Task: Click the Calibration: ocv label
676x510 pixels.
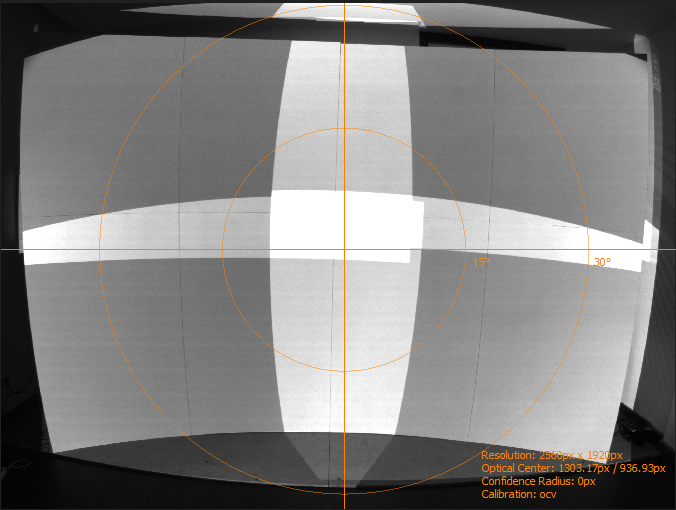Action: pyautogui.click(x=519, y=494)
